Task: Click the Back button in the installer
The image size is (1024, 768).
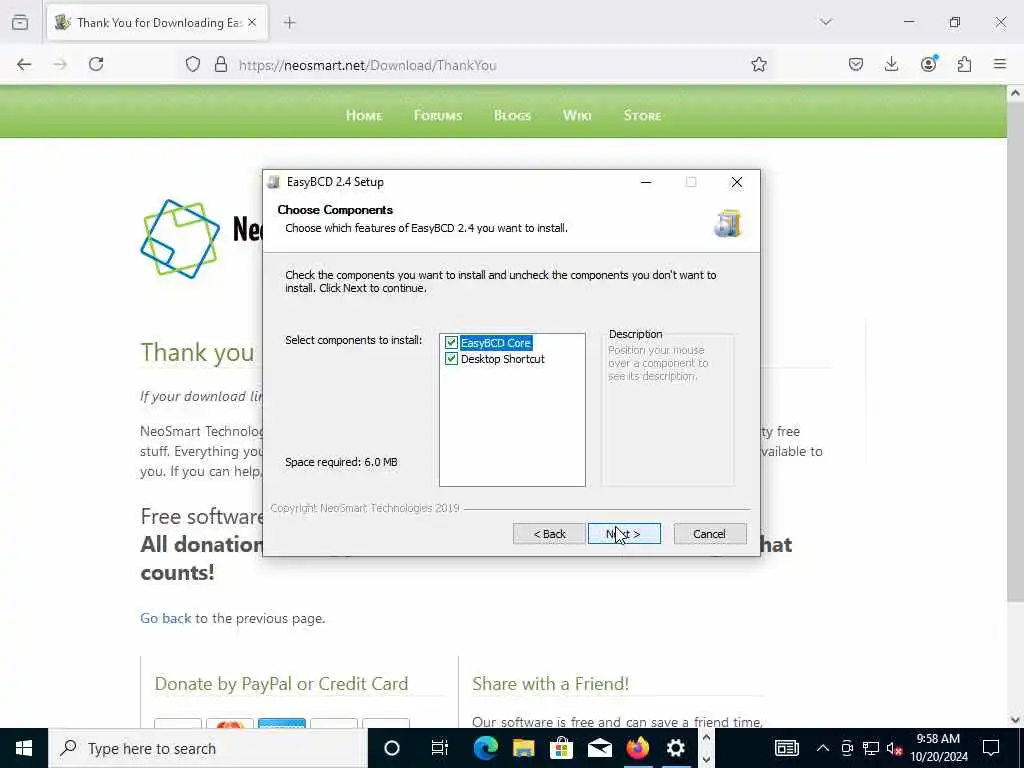Action: [549, 534]
